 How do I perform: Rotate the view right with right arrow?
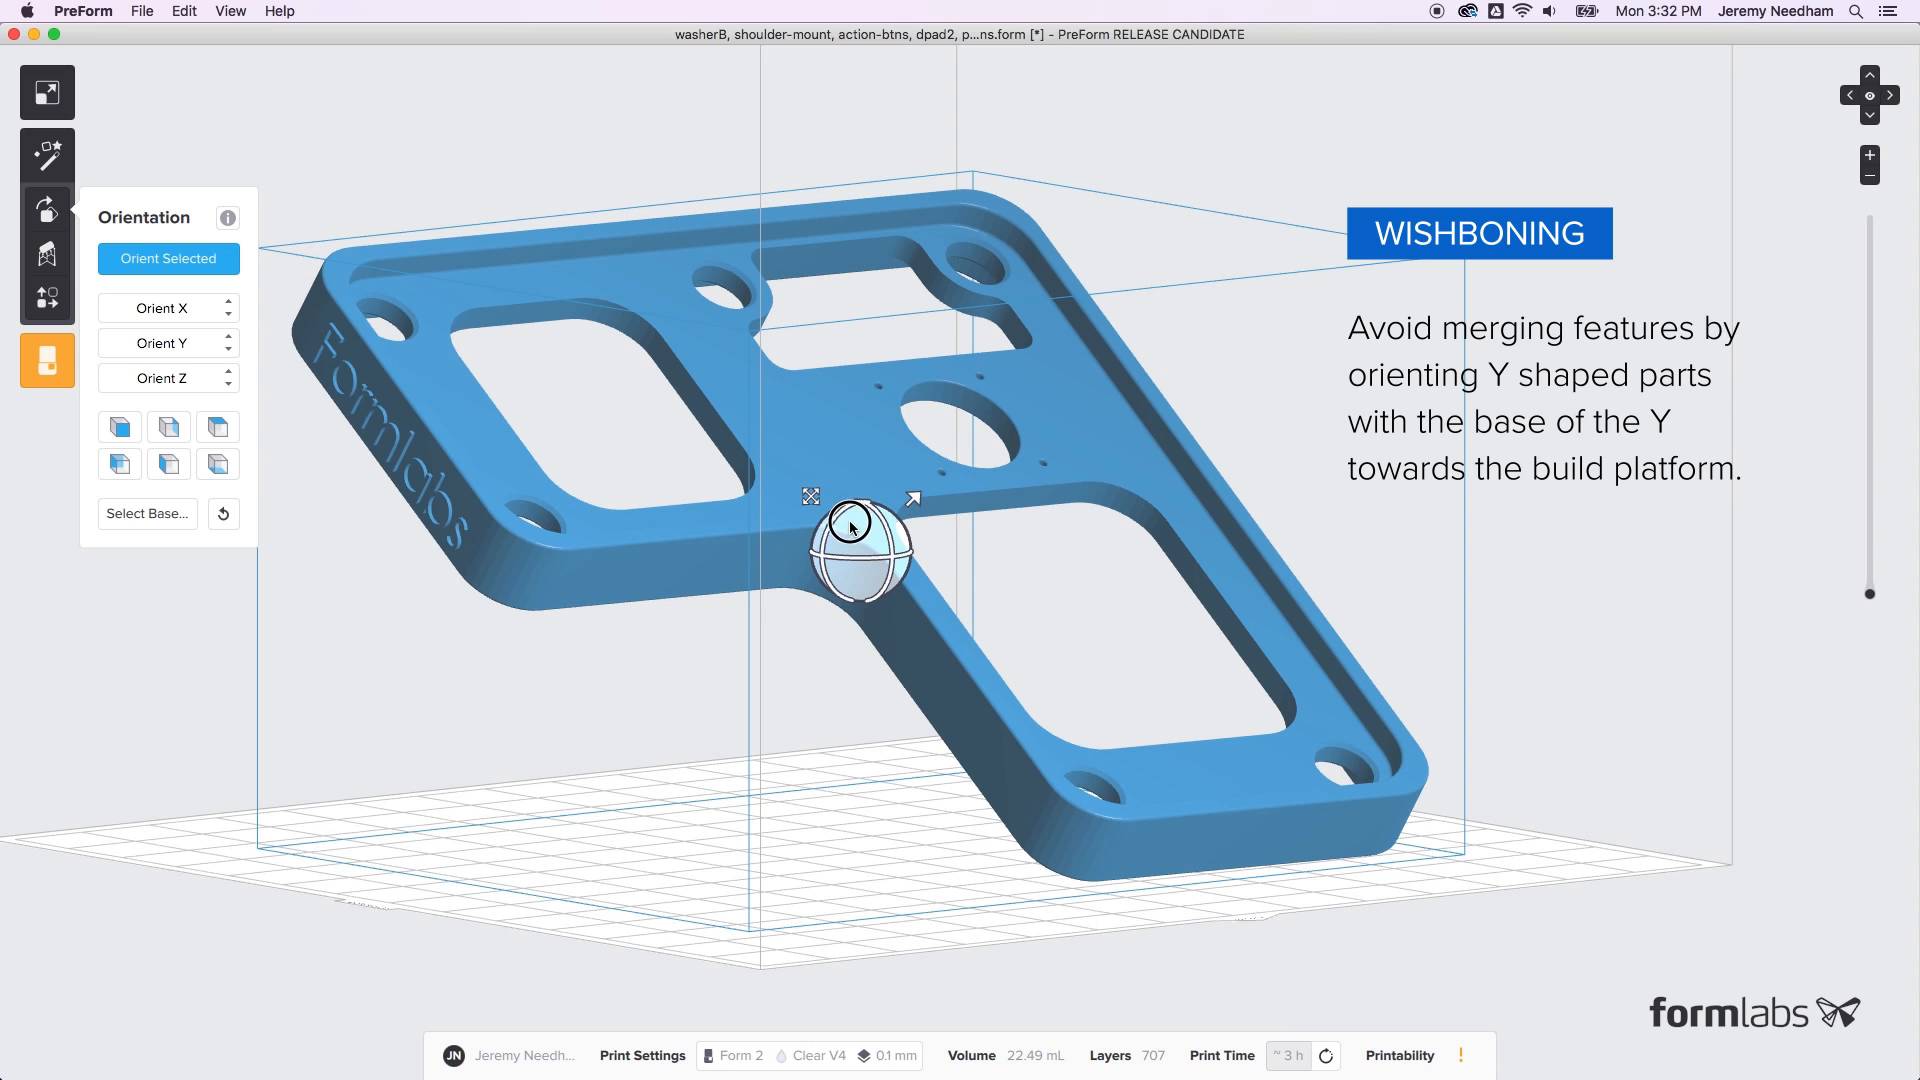pos(1890,96)
